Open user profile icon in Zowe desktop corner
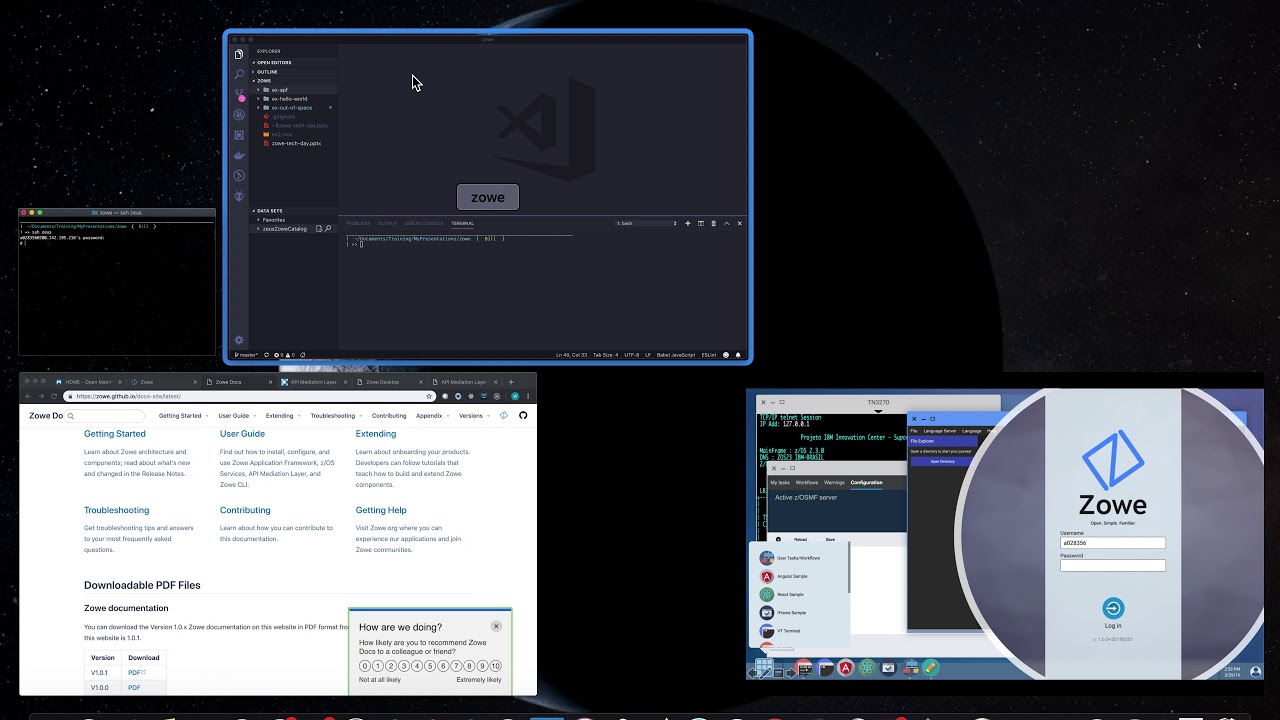The image size is (1280, 720). tap(1256, 671)
